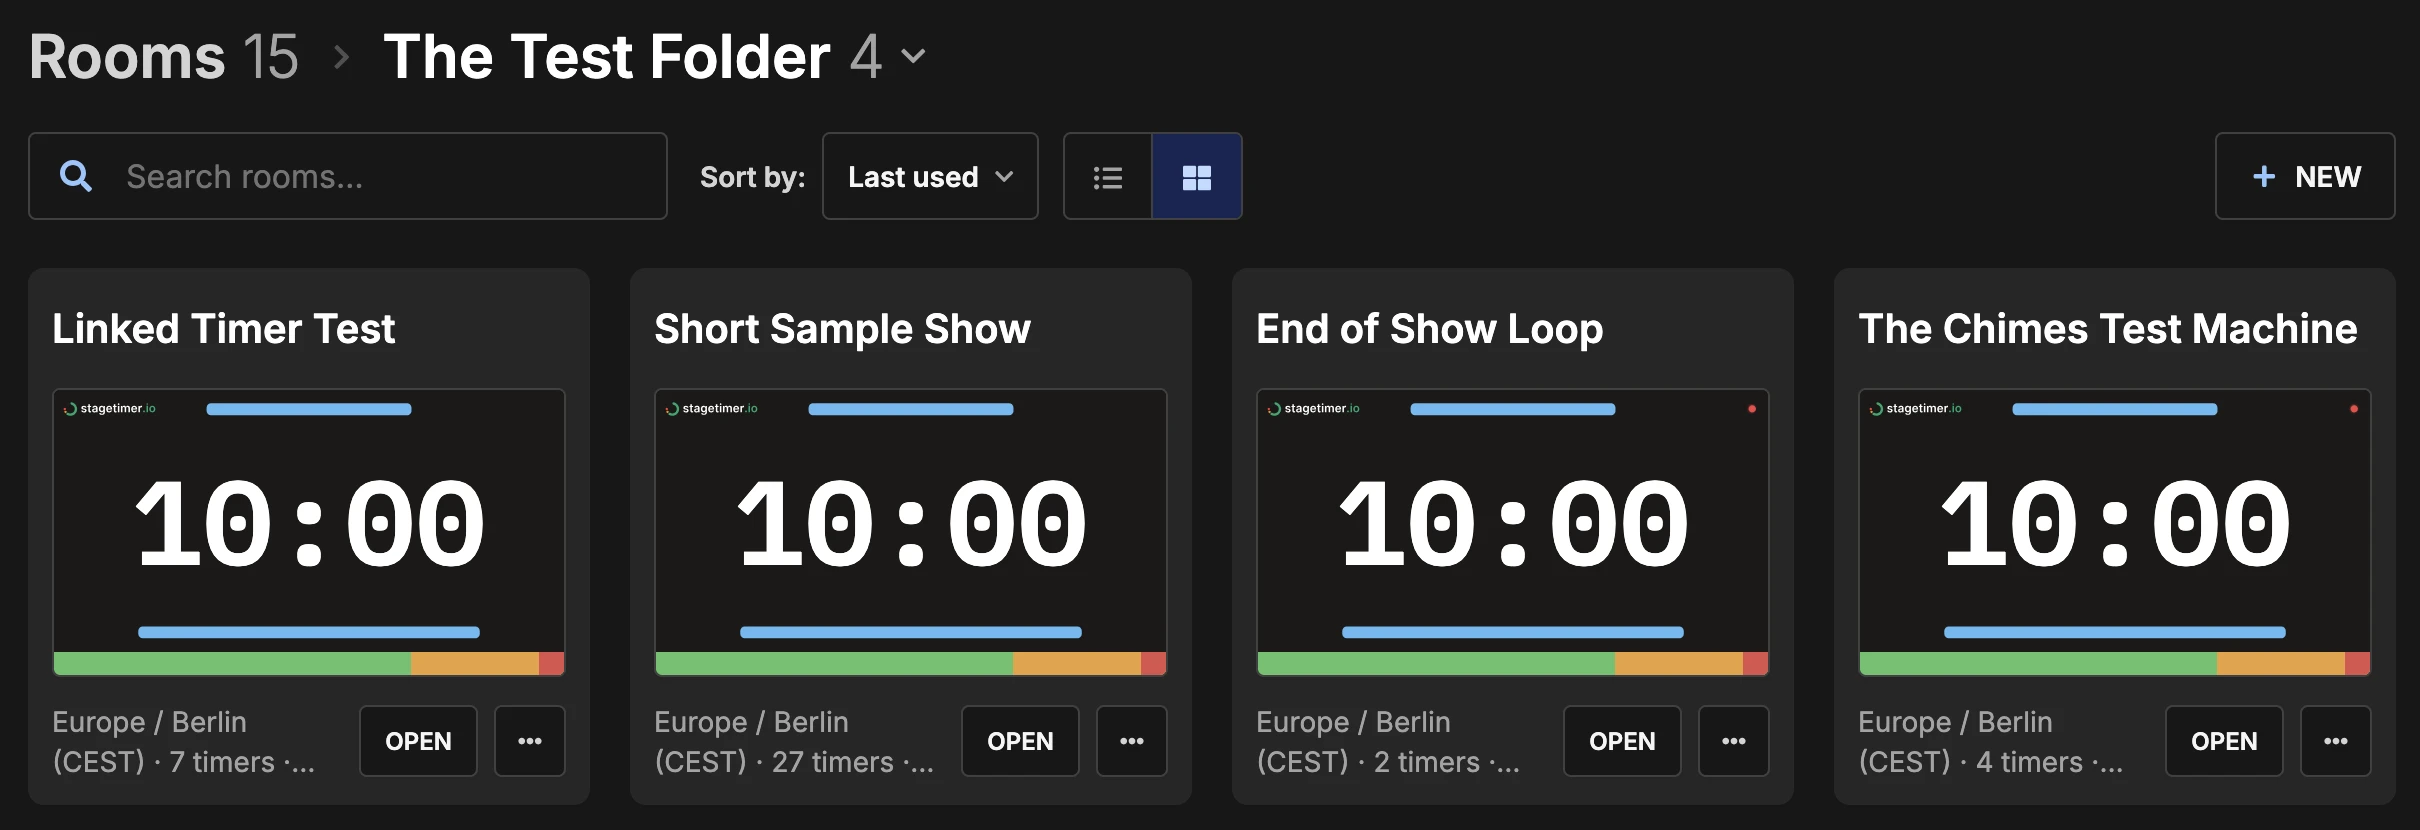
Task: Open the Short Sample Show room
Action: 1020,741
